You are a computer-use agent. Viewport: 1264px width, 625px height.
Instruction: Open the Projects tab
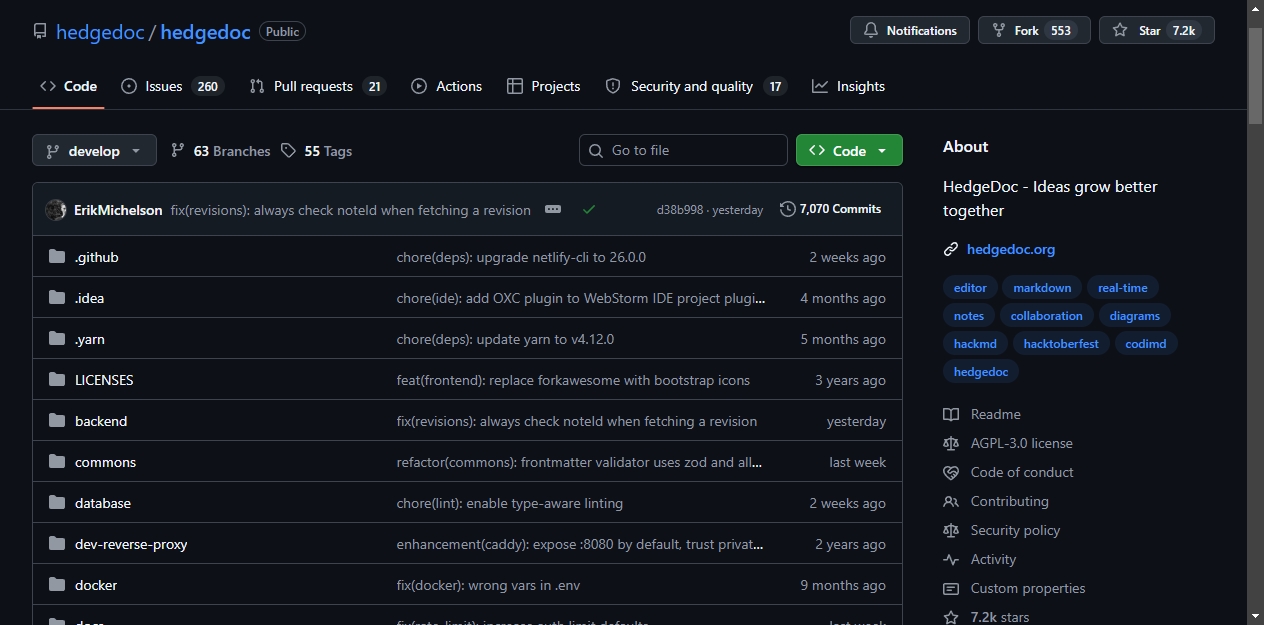point(543,86)
